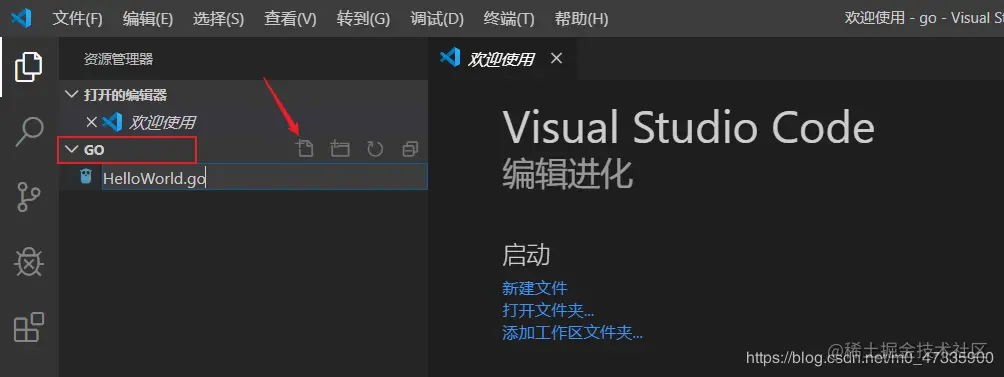This screenshot has width=1004, height=377.
Task: Click the 资源管理器 panel title
Action: pyautogui.click(x=118, y=60)
